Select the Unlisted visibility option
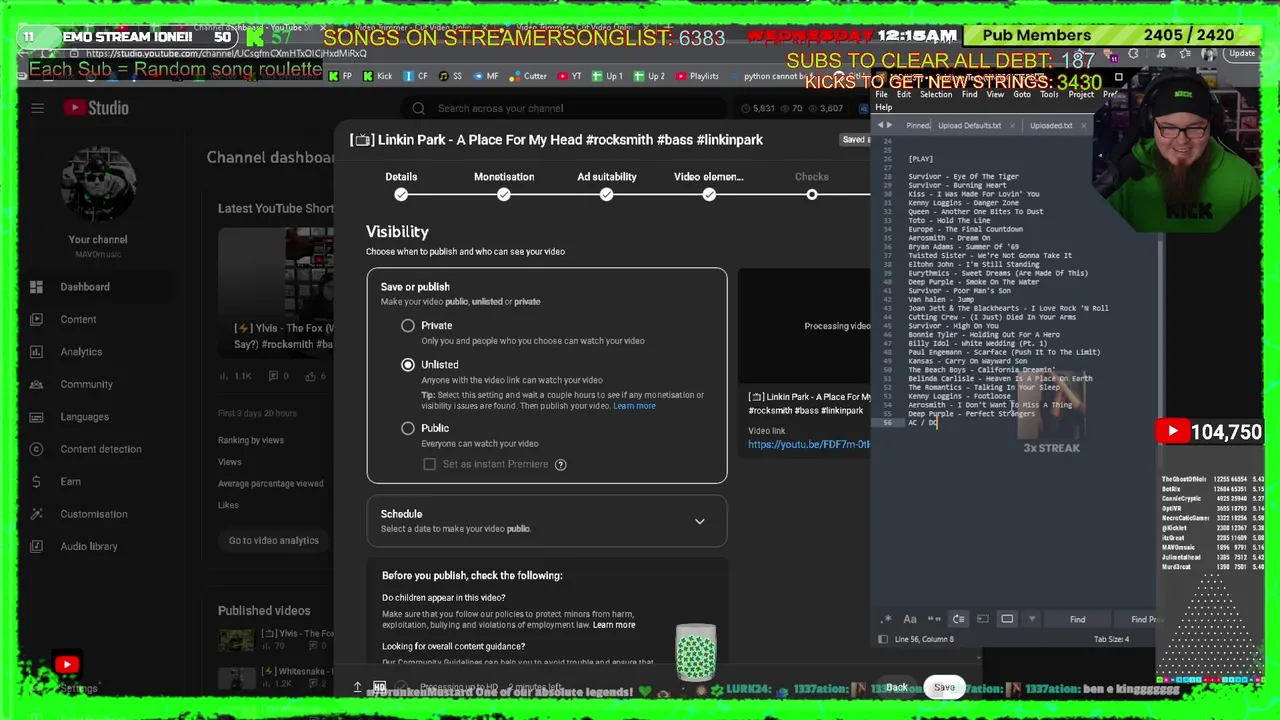Image resolution: width=1280 pixels, height=720 pixels. [x=408, y=365]
